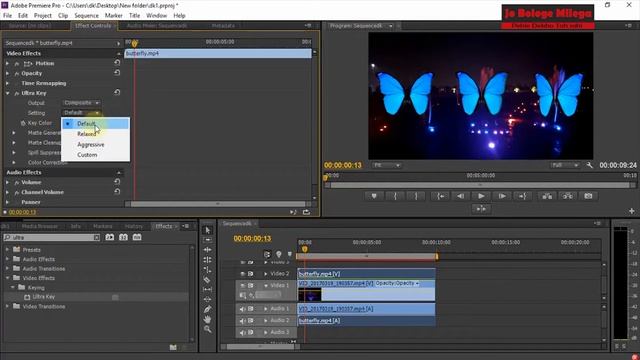This screenshot has width=640, height=360.
Task: Add marker in Program monitor
Action: 374,196
